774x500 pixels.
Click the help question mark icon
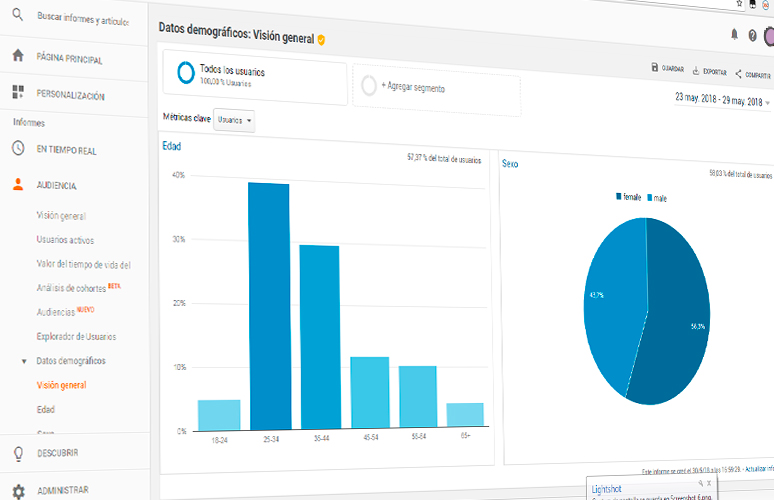(x=752, y=34)
